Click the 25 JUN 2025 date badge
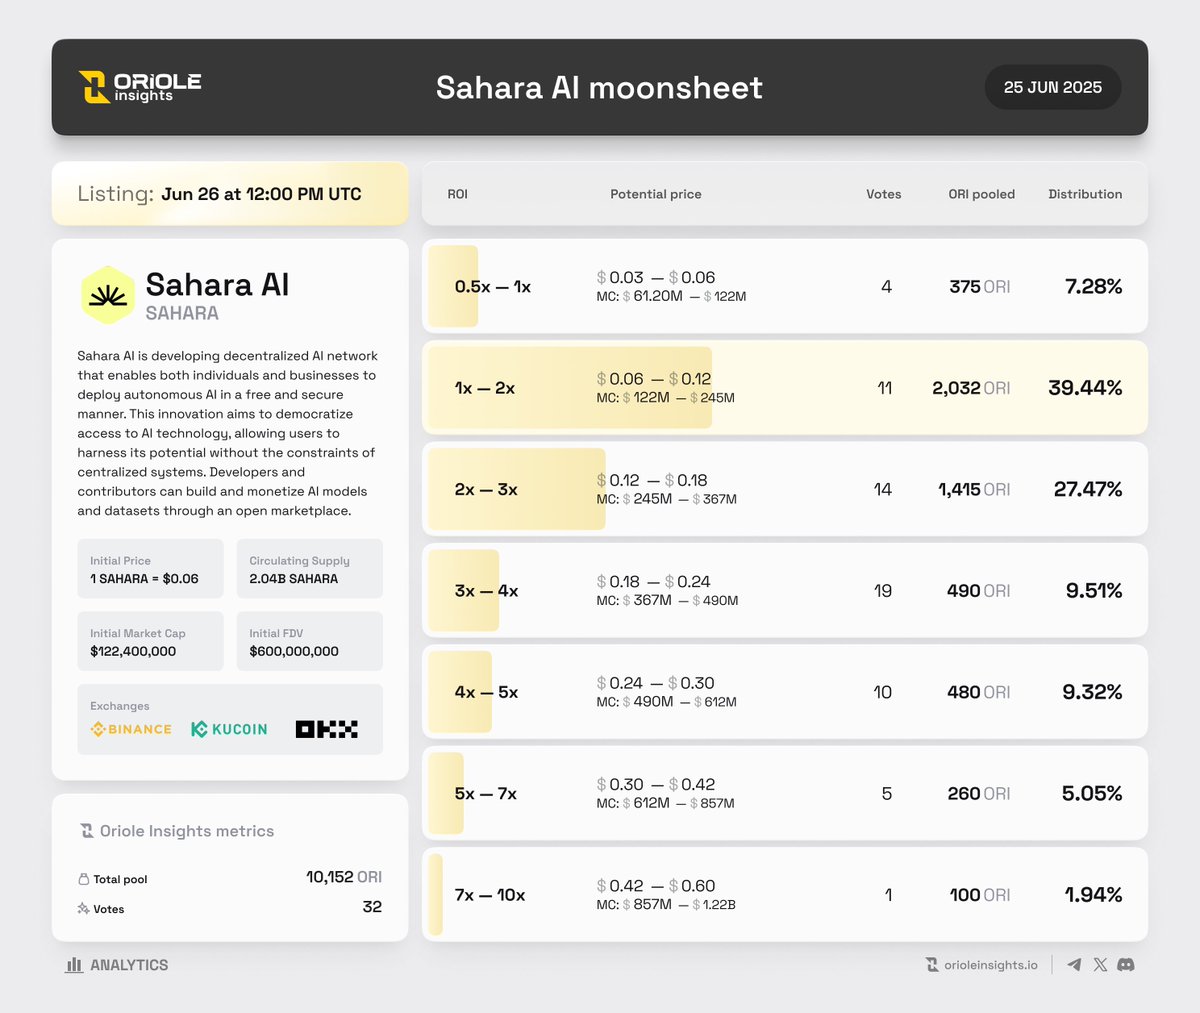The width and height of the screenshot is (1200, 1013). (x=1053, y=88)
